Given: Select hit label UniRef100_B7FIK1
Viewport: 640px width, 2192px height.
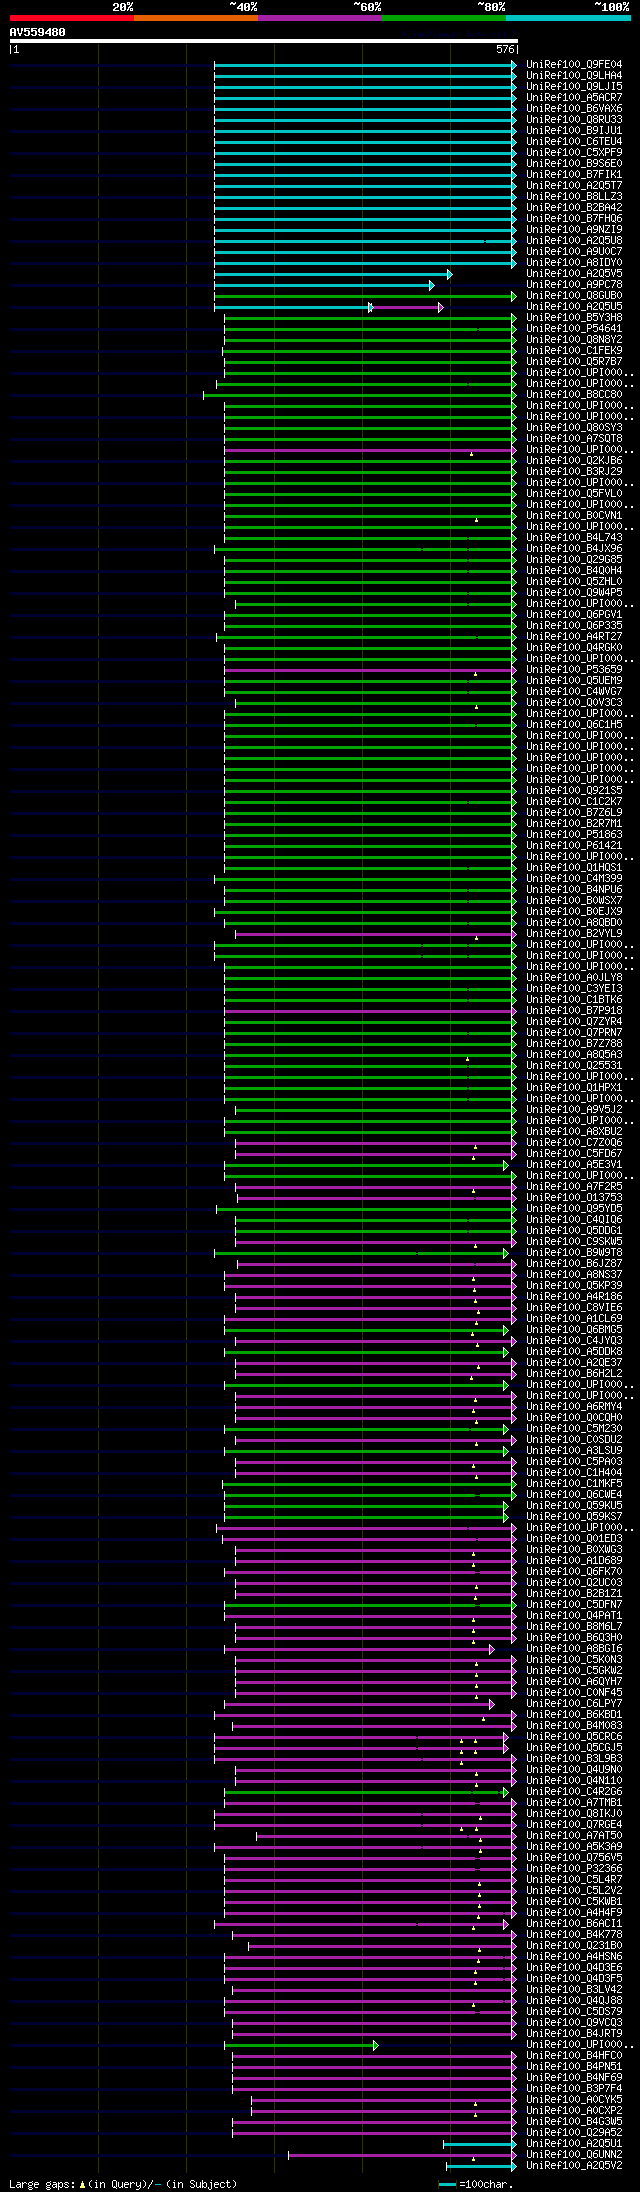Looking at the screenshot, I should [574, 175].
